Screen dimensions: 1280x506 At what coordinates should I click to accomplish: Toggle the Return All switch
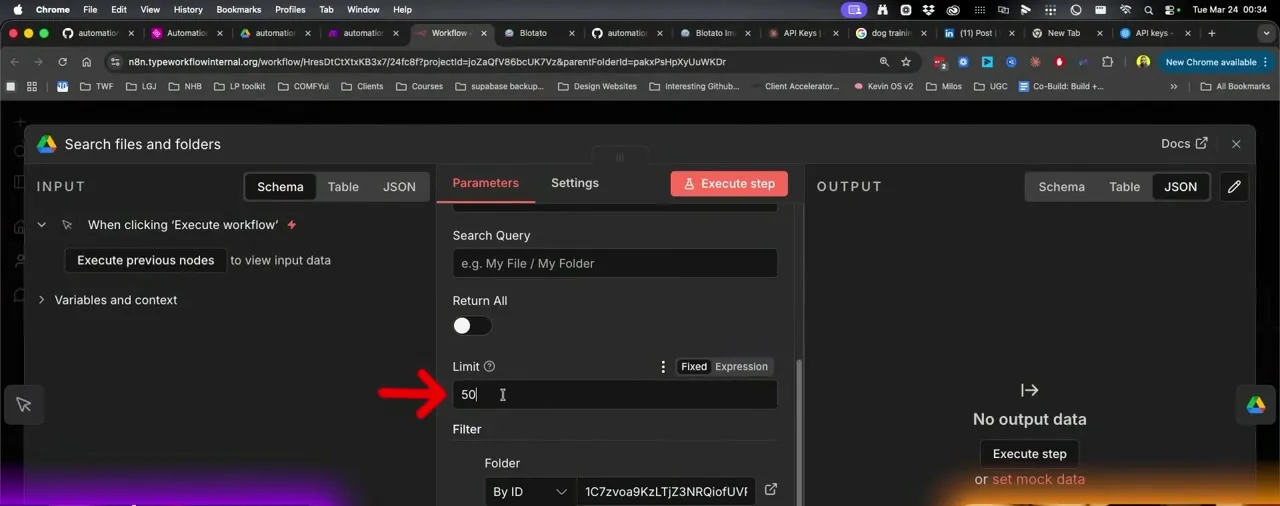tap(472, 326)
